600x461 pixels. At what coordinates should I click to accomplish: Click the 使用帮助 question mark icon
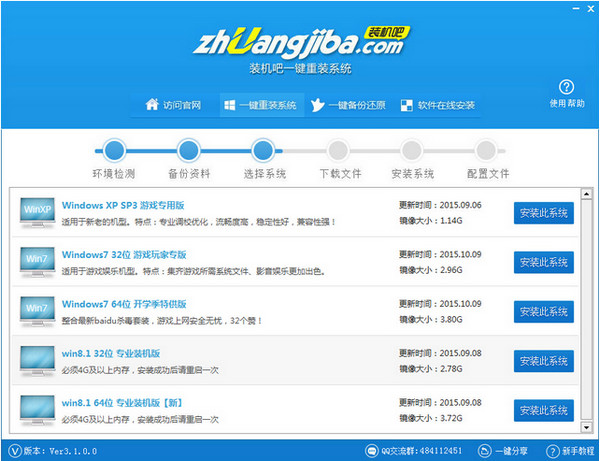[x=567, y=88]
